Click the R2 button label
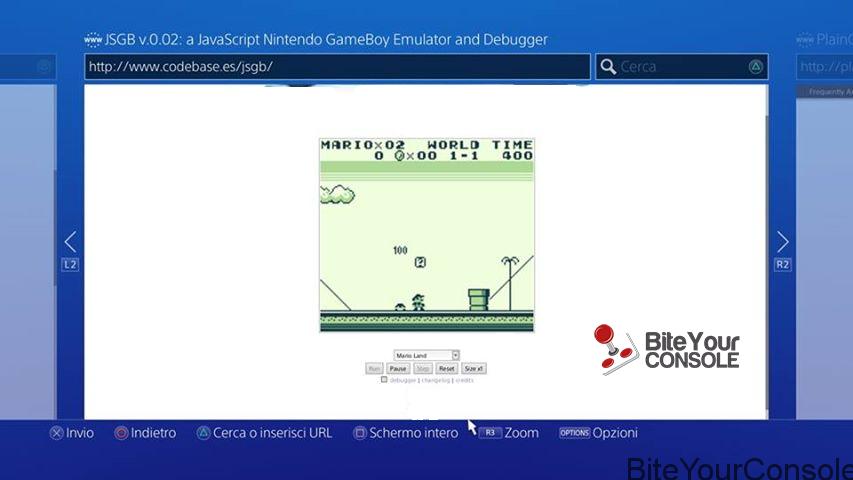The height and width of the screenshot is (480, 853). pos(782,265)
